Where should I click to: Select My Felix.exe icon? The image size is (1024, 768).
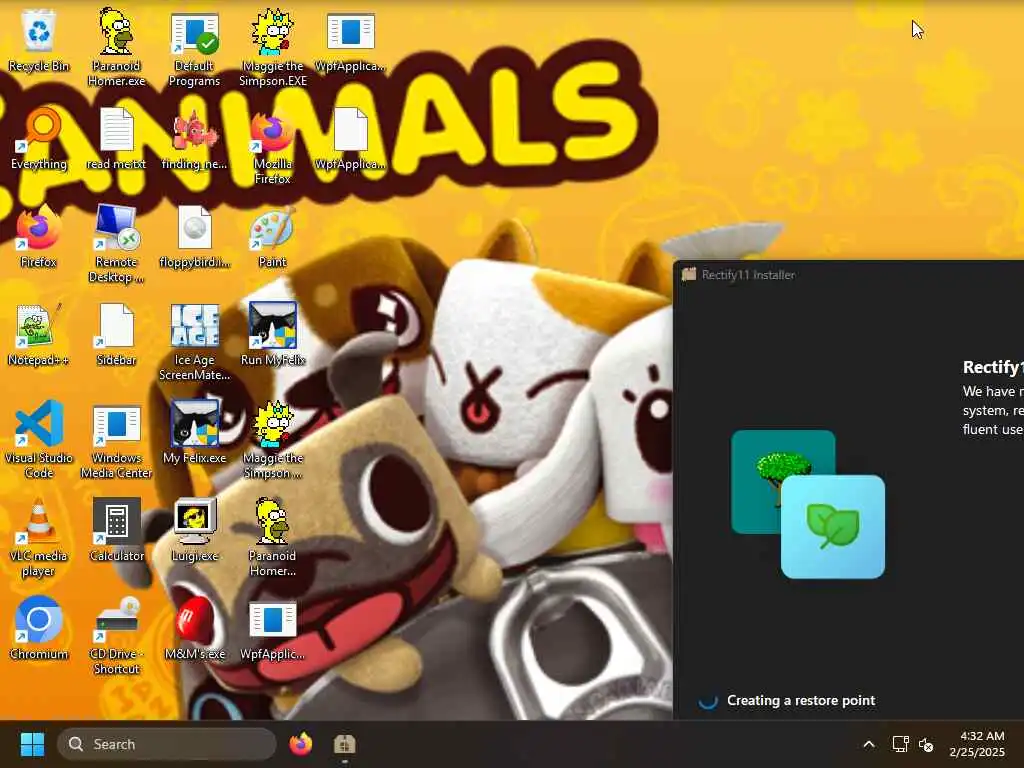[195, 432]
